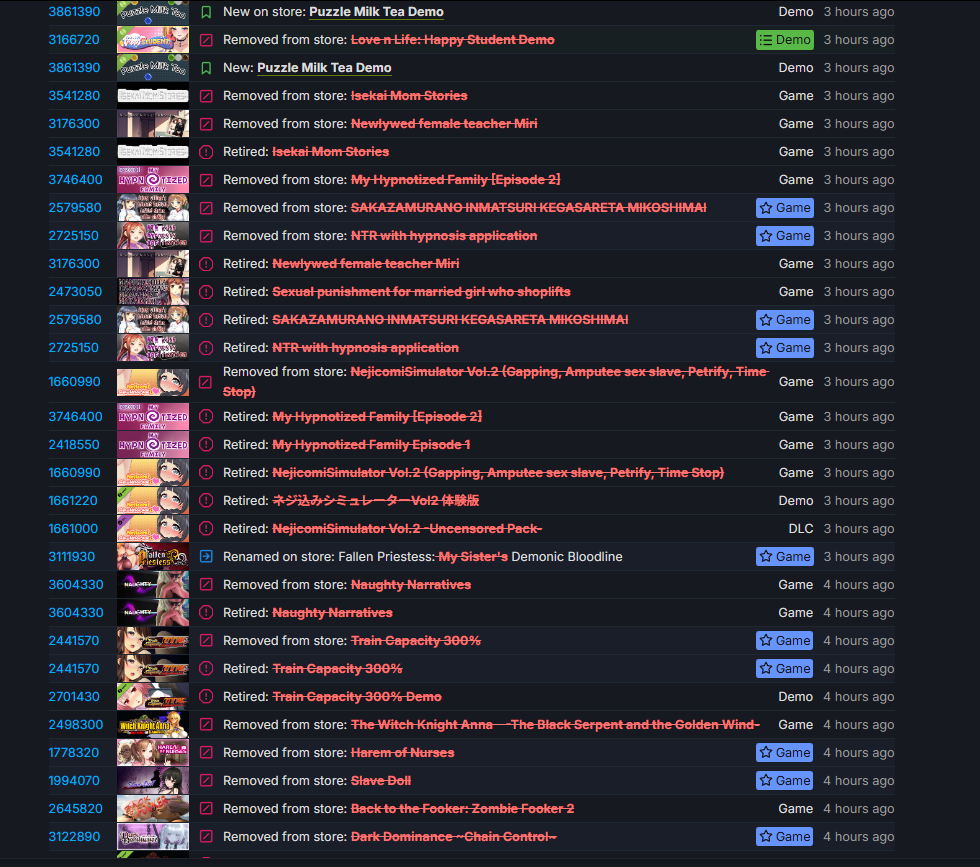980x867 pixels.
Task: Click the Fallen Priestess game thumbnail
Action: pyautogui.click(x=152, y=557)
